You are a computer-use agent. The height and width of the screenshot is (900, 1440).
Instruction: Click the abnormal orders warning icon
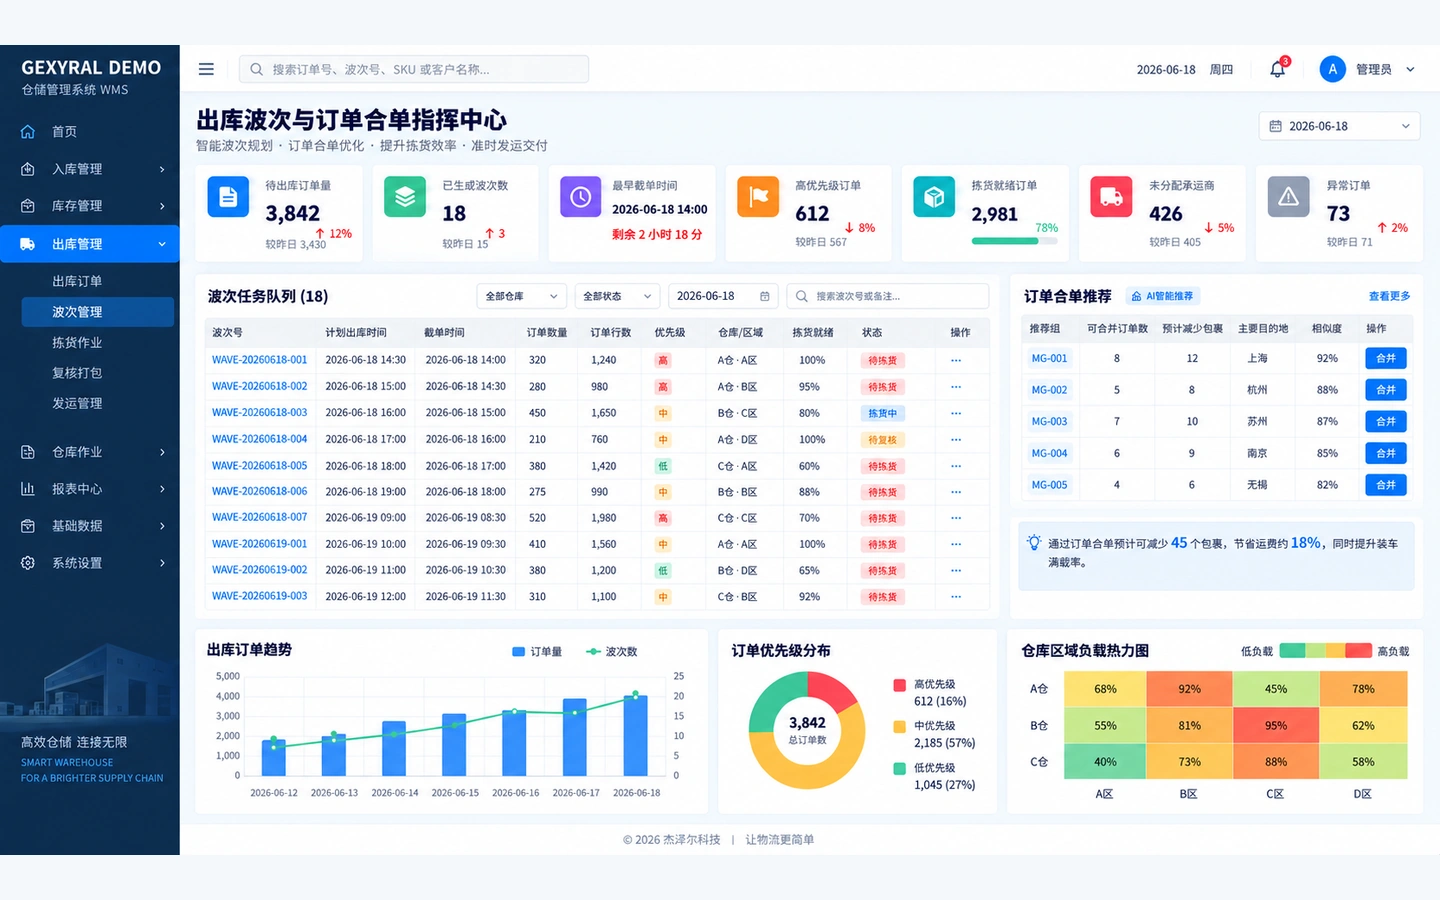click(1288, 196)
